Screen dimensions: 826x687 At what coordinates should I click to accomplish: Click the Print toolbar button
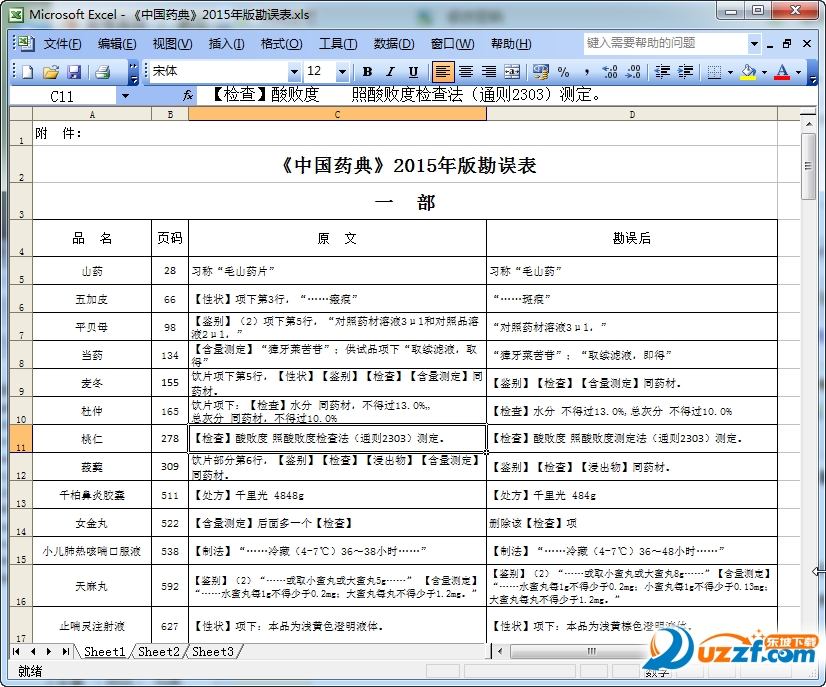[104, 72]
